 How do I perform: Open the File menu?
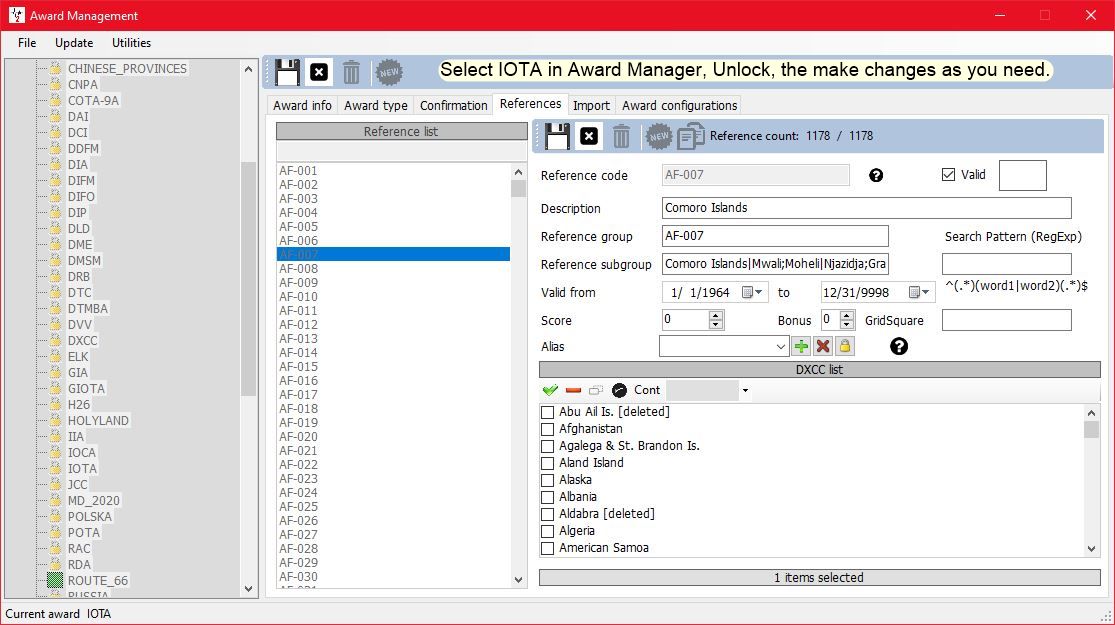click(27, 43)
